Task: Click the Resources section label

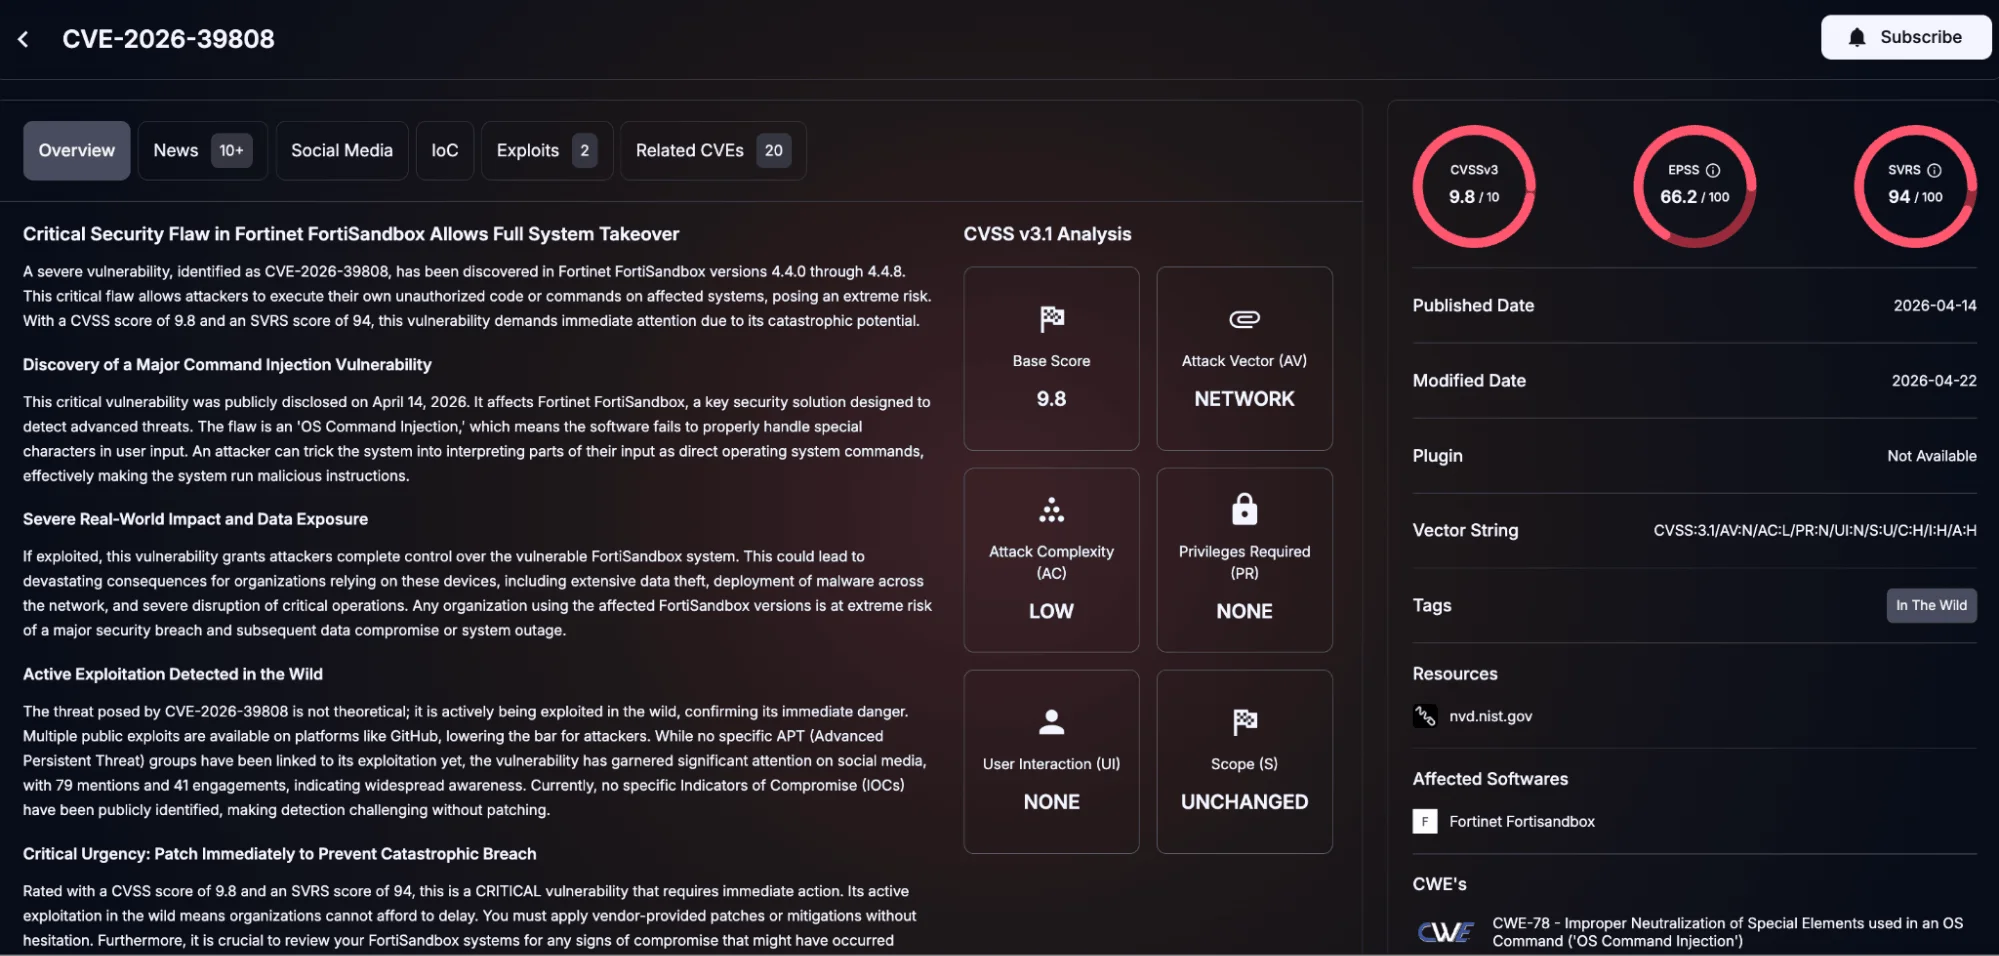Action: tap(1454, 674)
